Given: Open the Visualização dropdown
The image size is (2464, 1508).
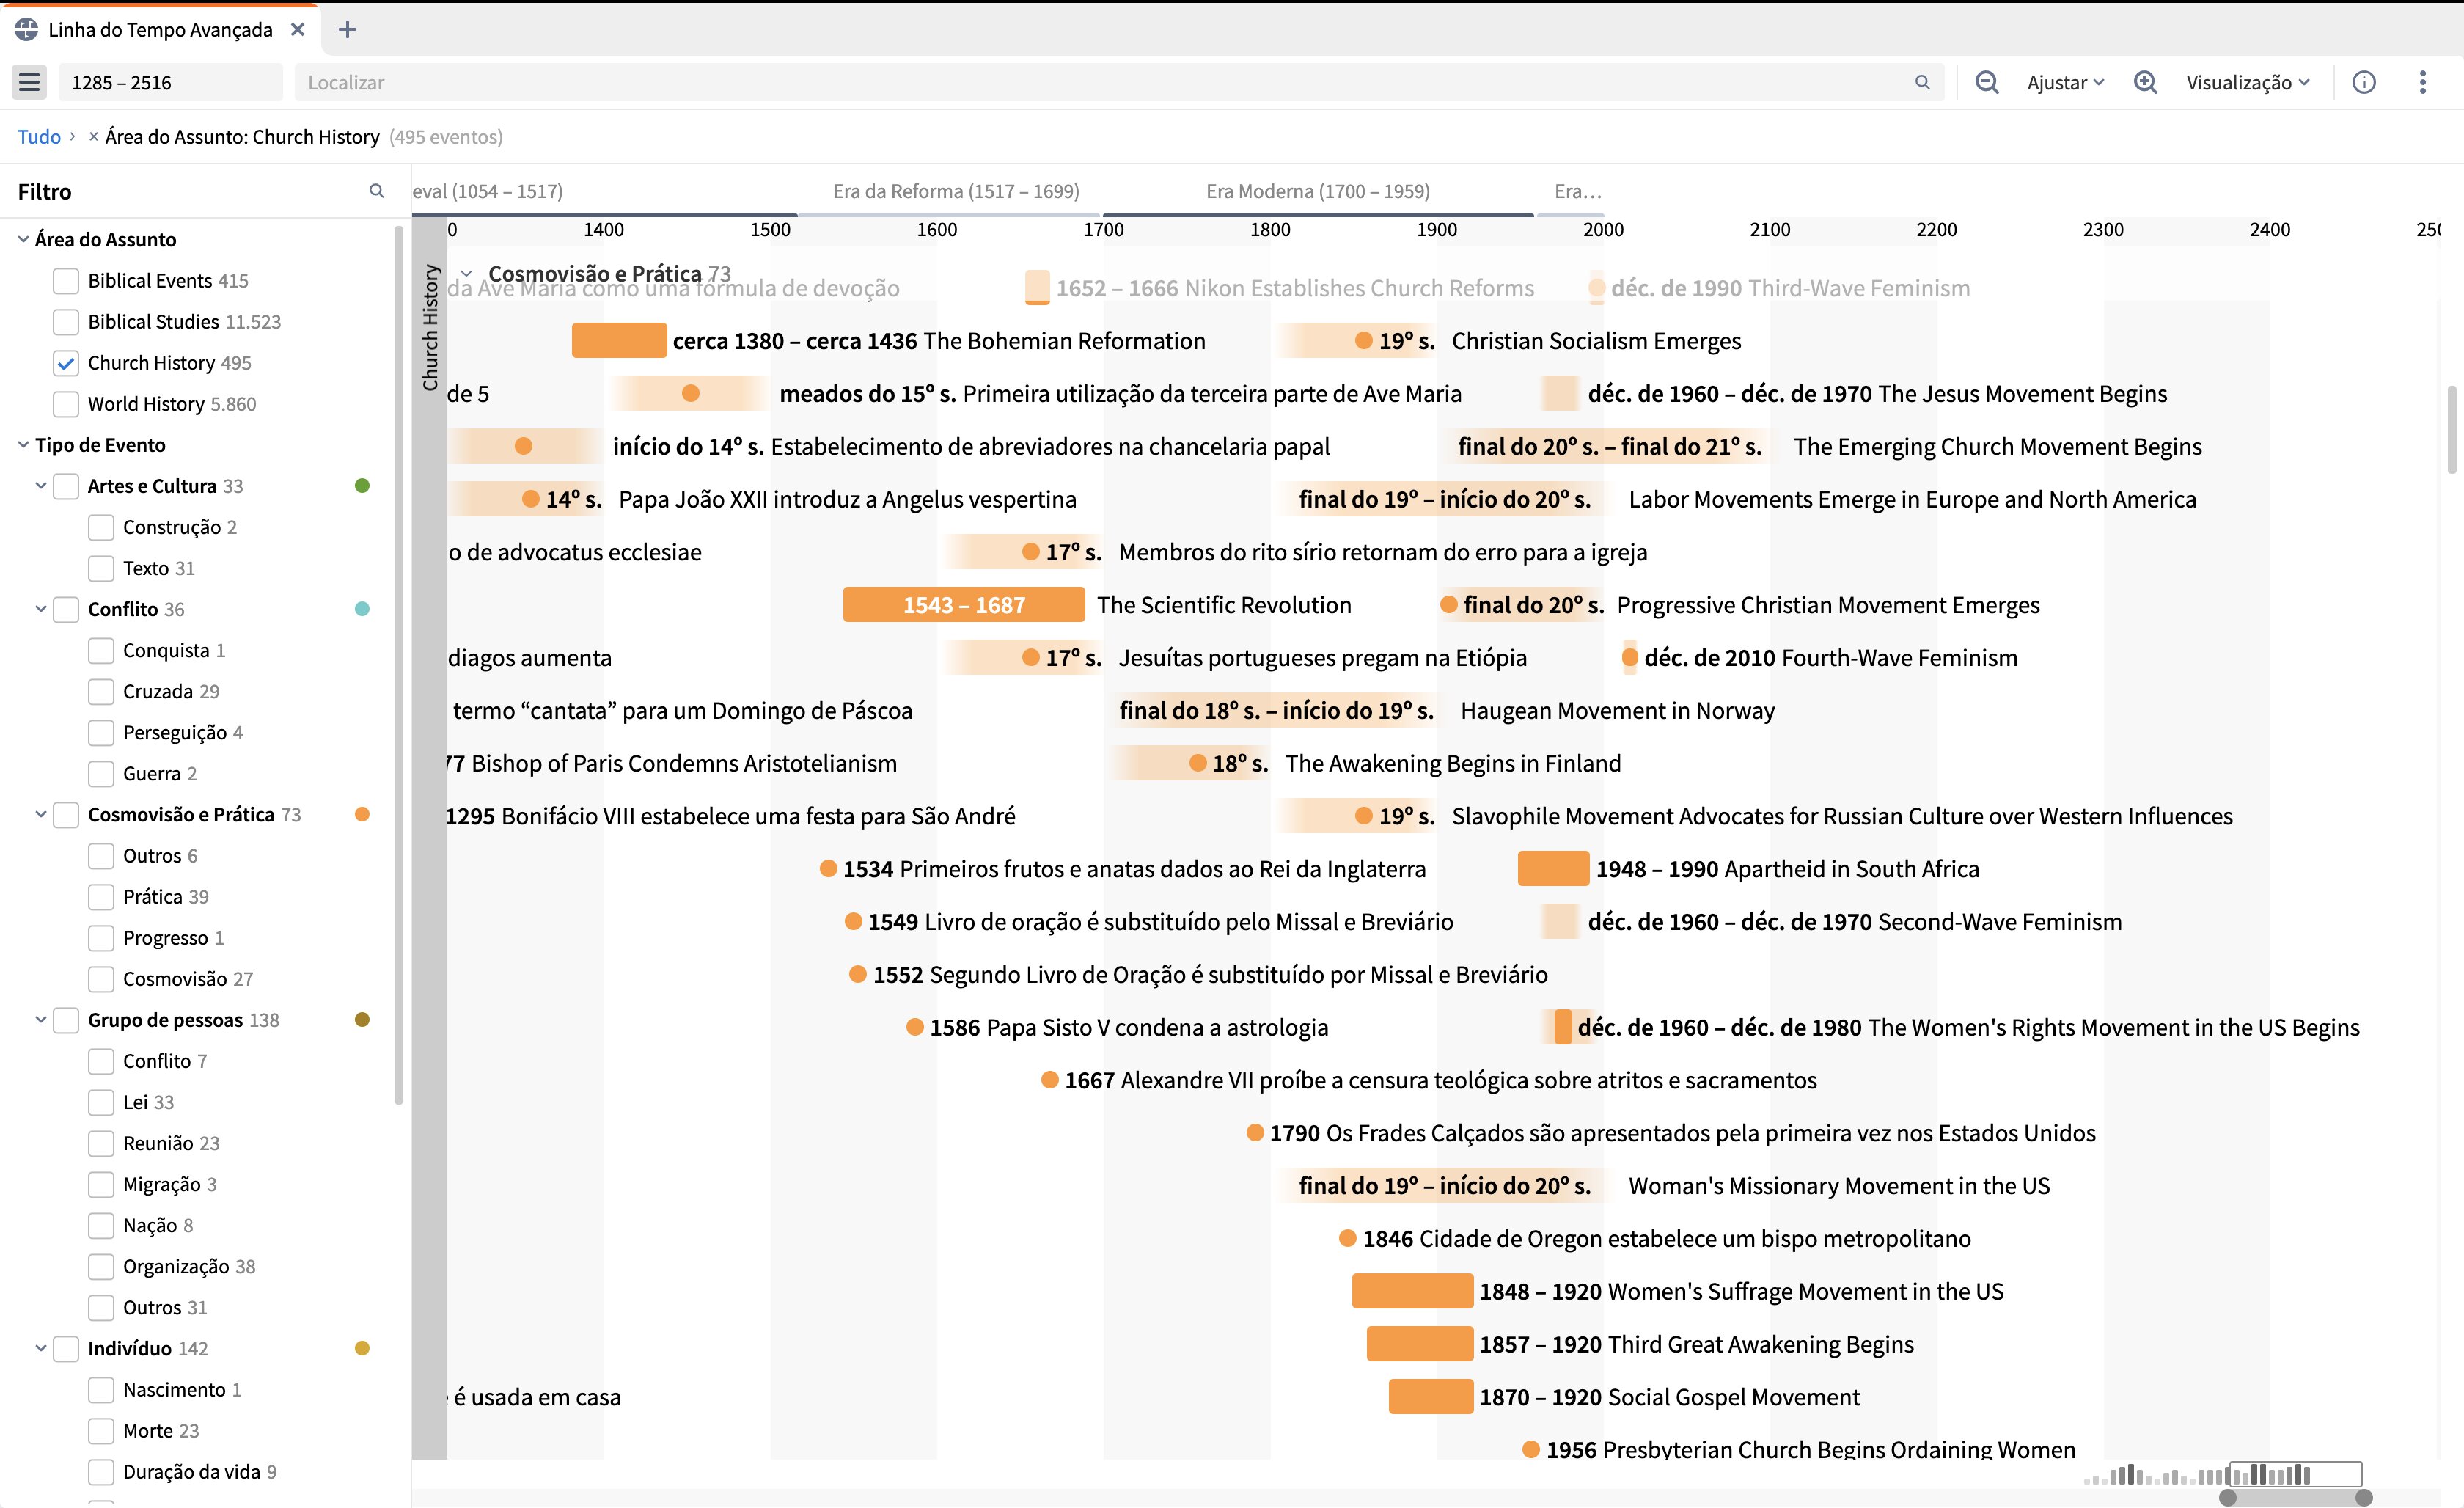Looking at the screenshot, I should click(x=2247, y=82).
